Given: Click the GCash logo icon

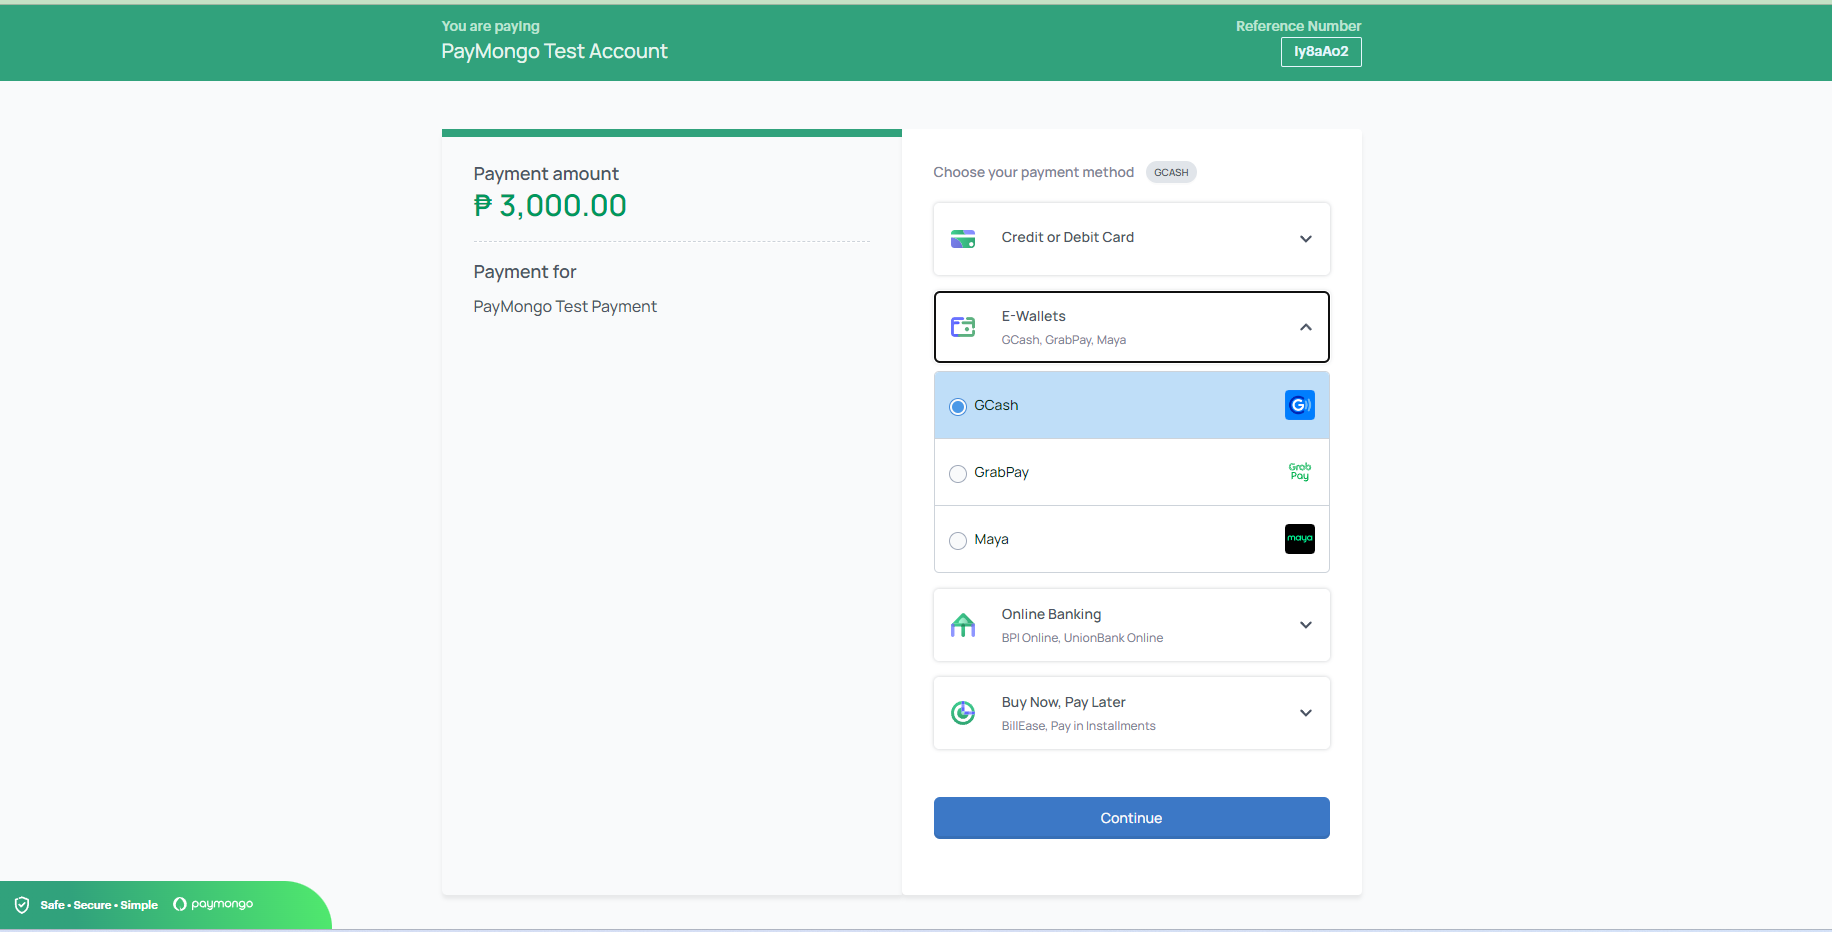Looking at the screenshot, I should pos(1299,405).
